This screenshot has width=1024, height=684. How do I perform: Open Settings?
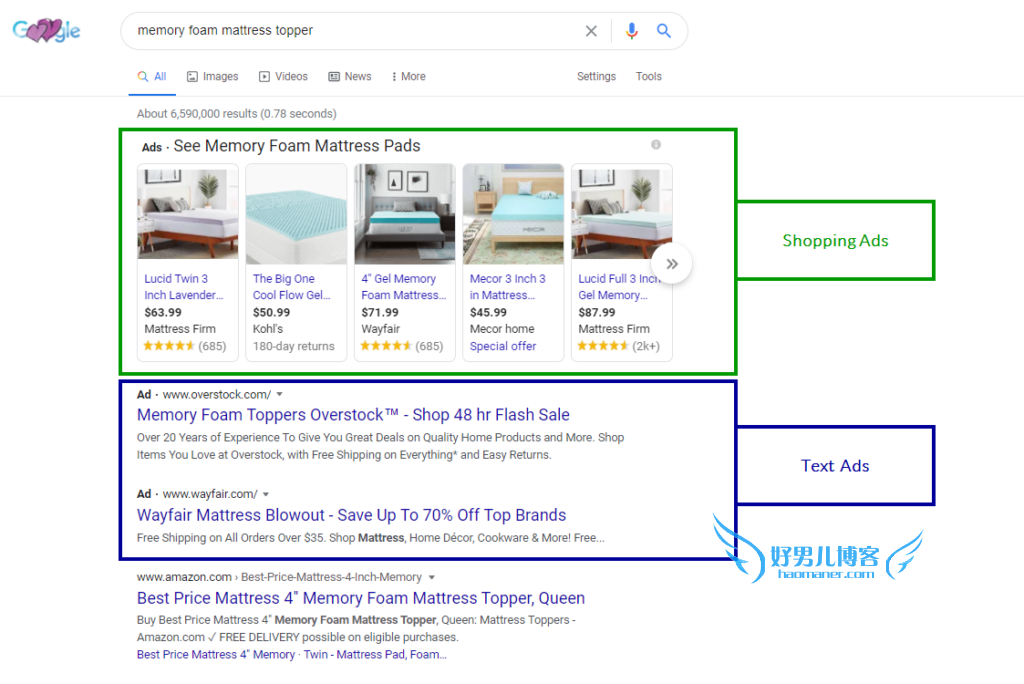click(x=596, y=76)
